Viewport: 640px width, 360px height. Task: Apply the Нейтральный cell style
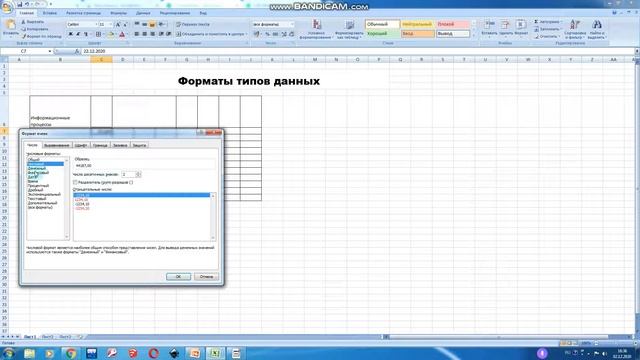click(x=417, y=24)
